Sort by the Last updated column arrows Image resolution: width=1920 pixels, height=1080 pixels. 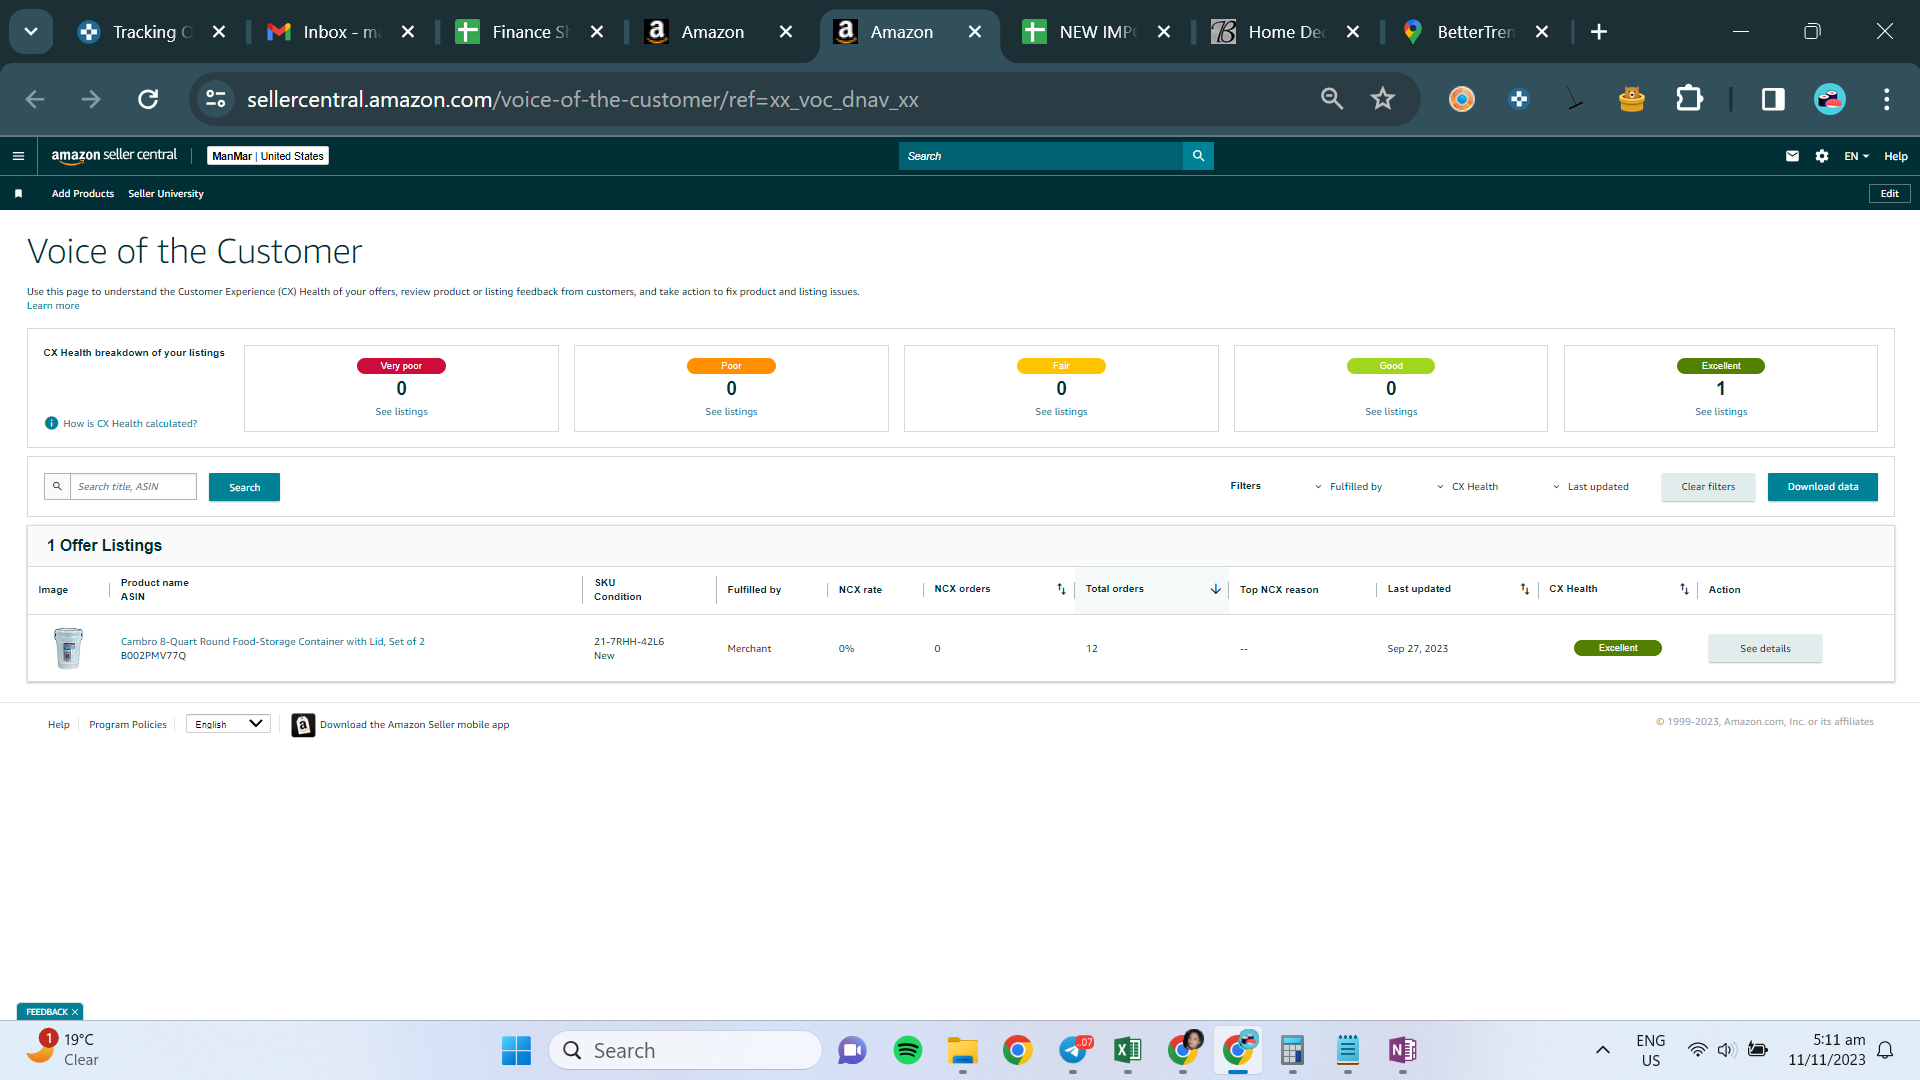tap(1524, 589)
